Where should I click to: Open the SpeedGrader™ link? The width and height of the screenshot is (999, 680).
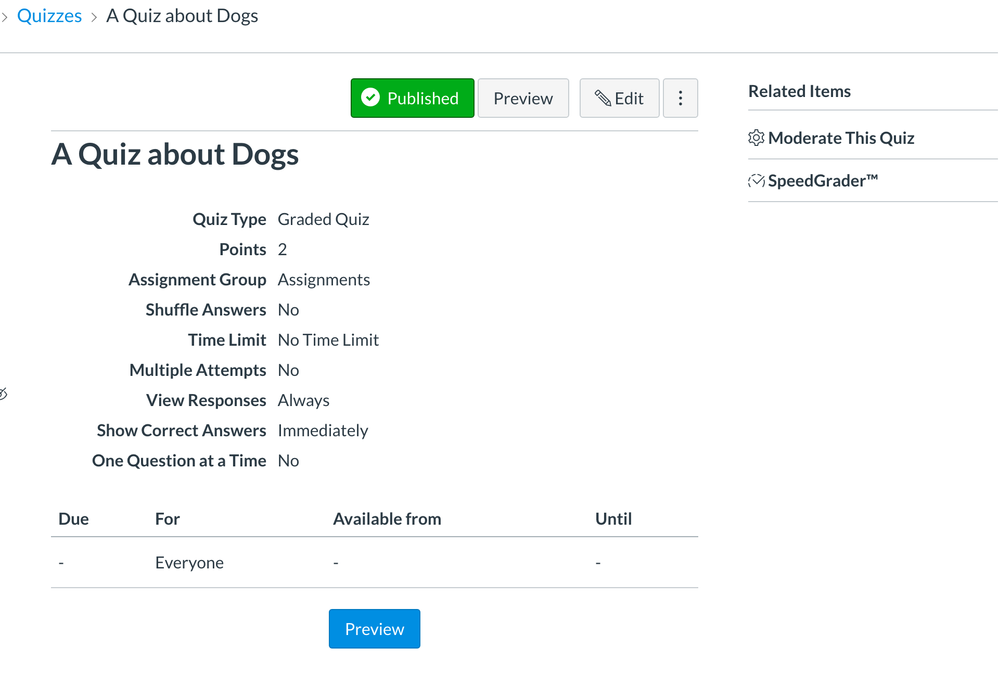pyautogui.click(x=822, y=181)
